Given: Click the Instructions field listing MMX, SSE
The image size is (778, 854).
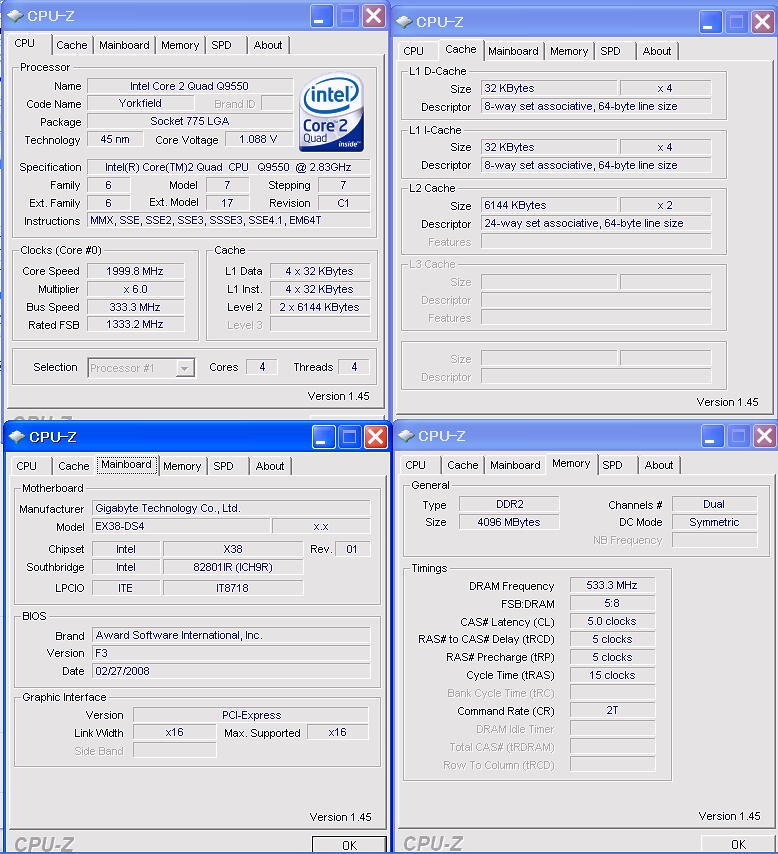Looking at the screenshot, I should pos(229,221).
